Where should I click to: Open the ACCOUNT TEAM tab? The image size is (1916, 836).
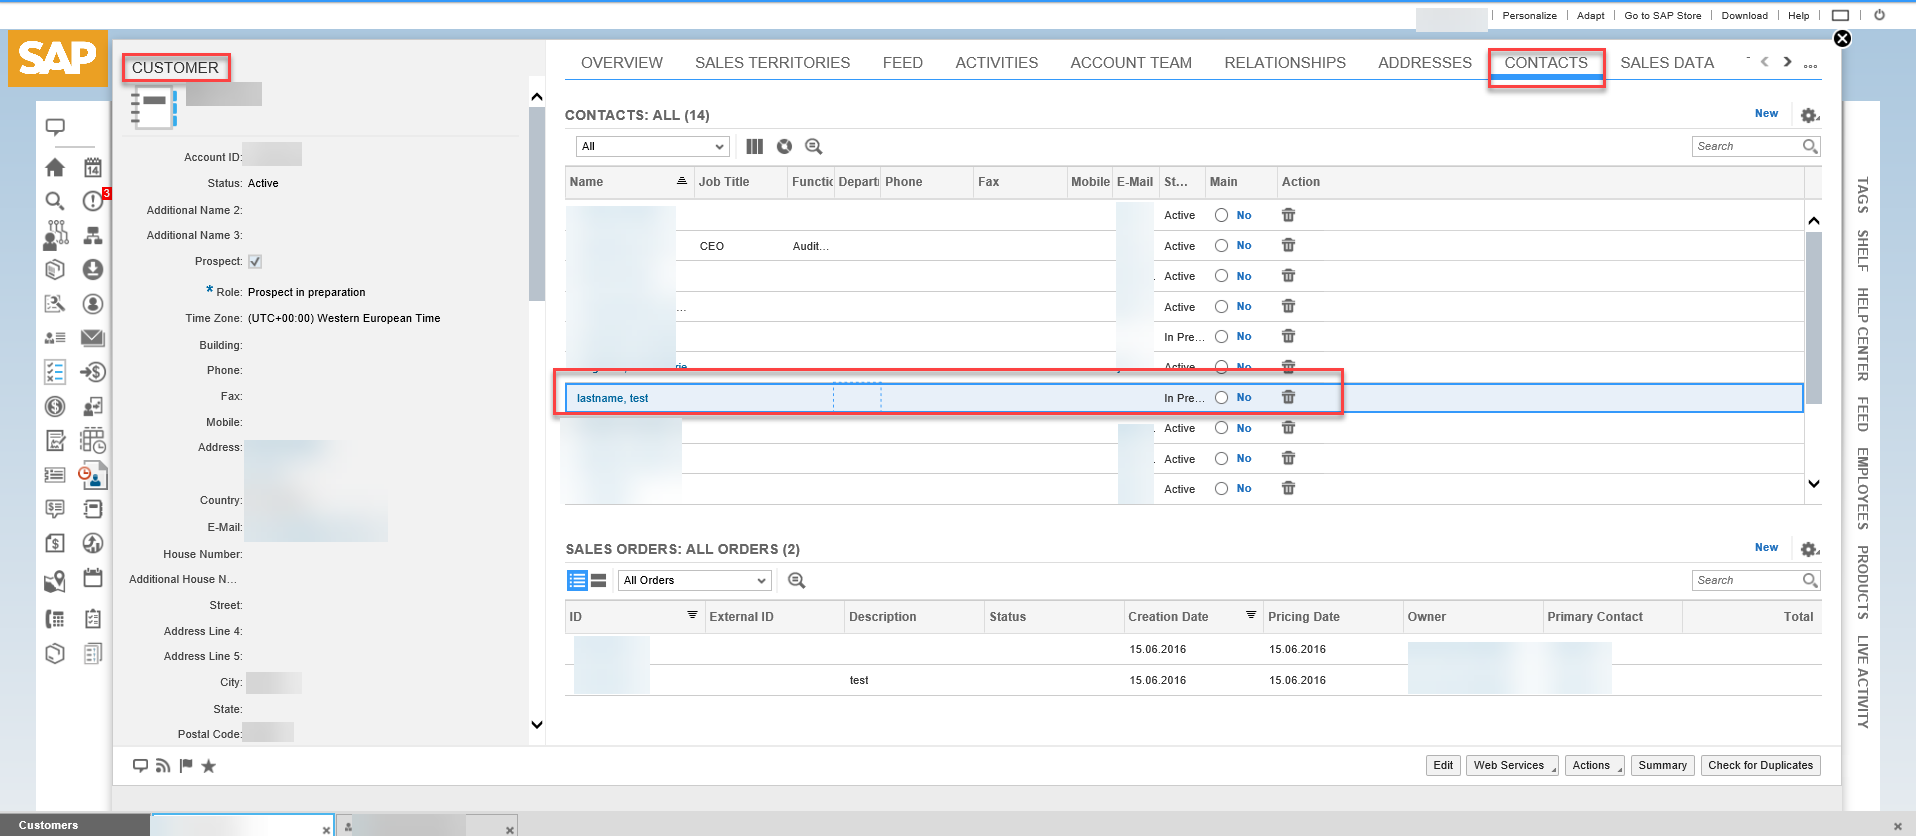pos(1131,63)
